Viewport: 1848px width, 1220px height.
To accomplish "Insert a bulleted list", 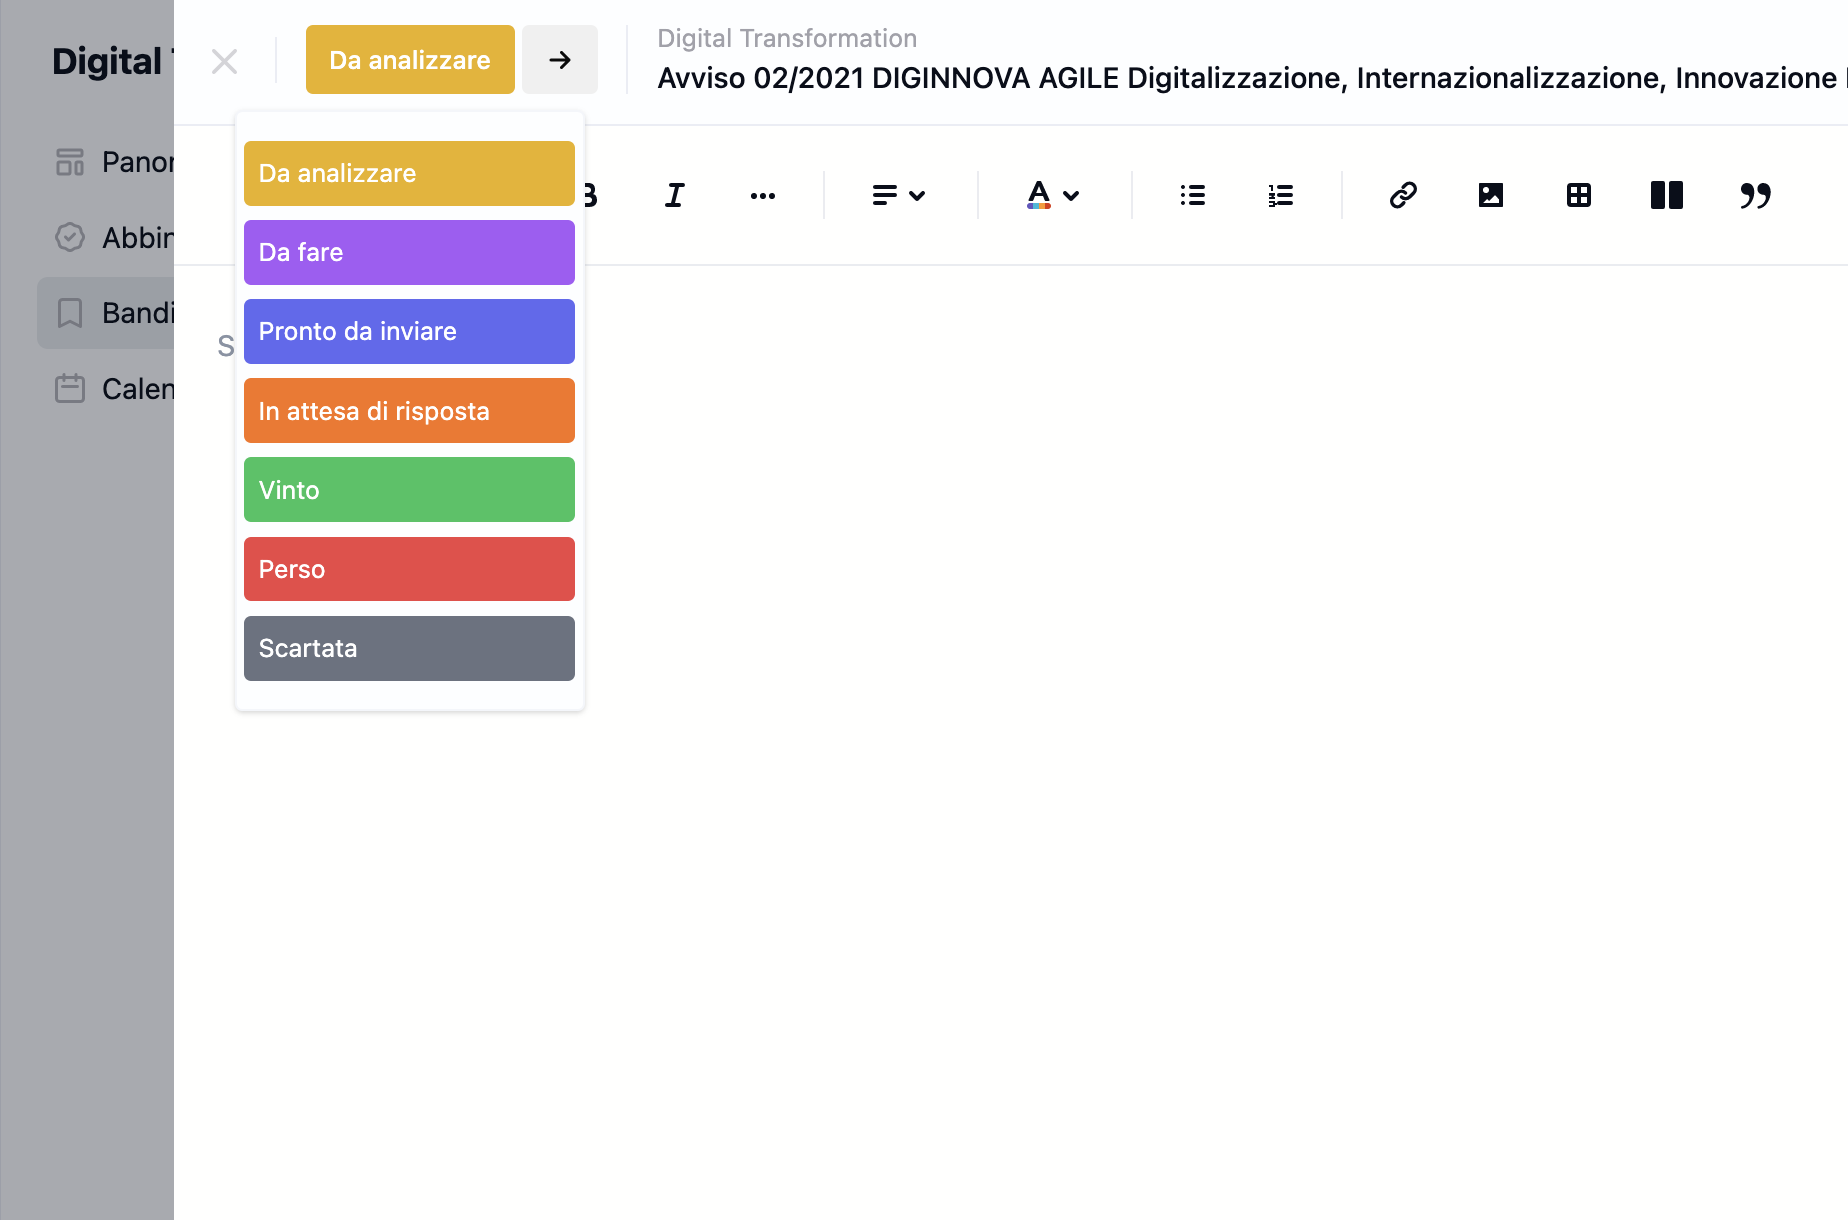I will point(1193,195).
